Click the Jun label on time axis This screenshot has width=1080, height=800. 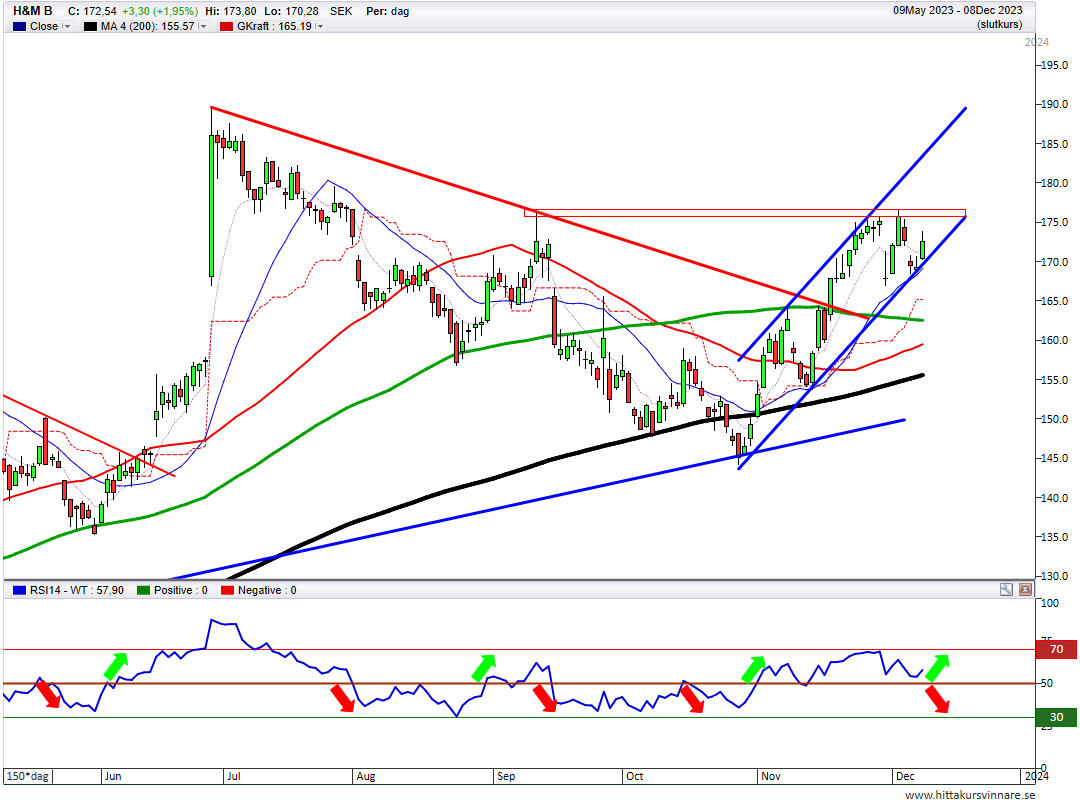pyautogui.click(x=113, y=777)
